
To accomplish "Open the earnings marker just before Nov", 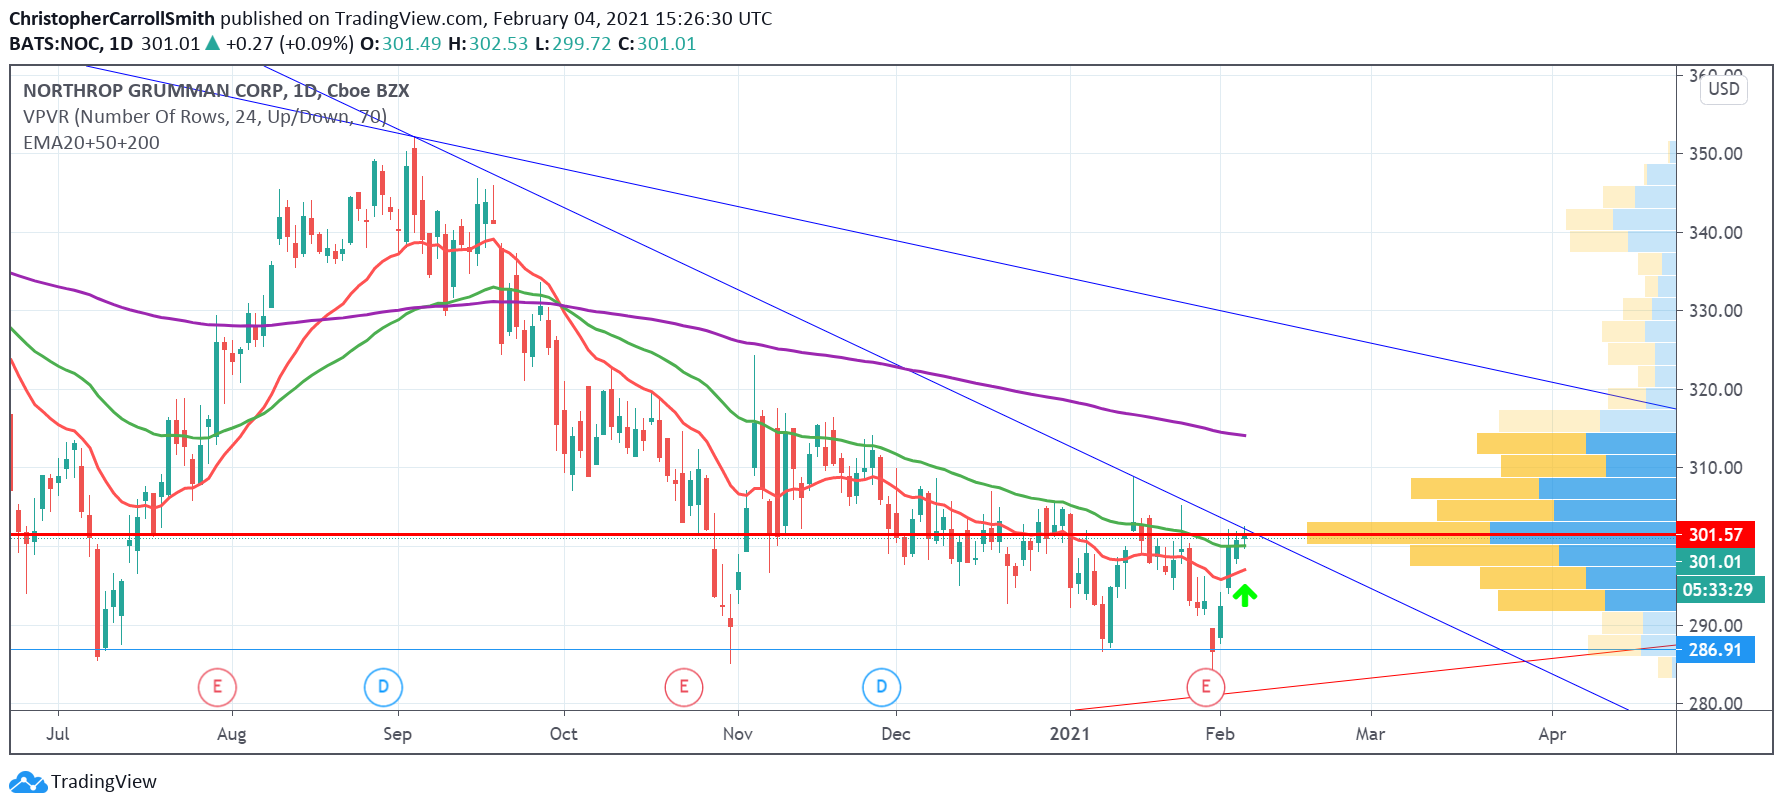I will [684, 687].
